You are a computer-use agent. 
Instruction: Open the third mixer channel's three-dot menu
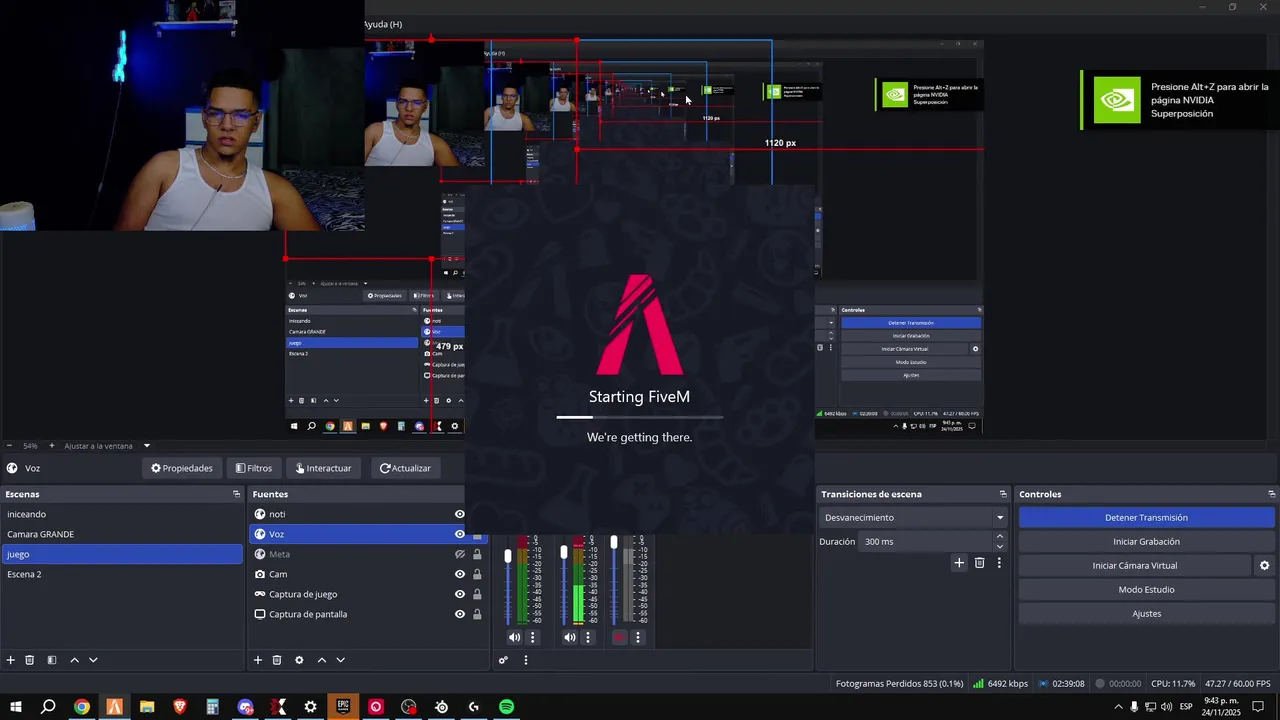[638, 637]
